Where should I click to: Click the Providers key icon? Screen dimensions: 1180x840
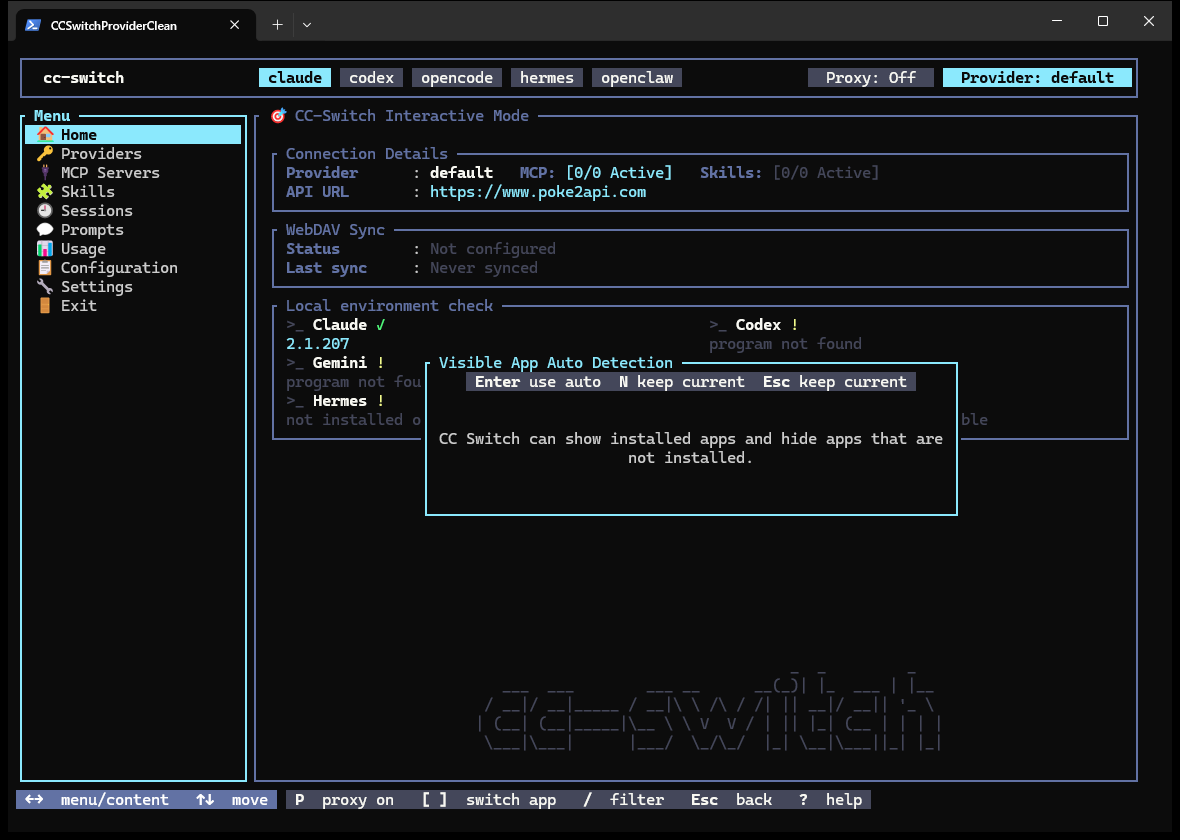click(x=45, y=154)
